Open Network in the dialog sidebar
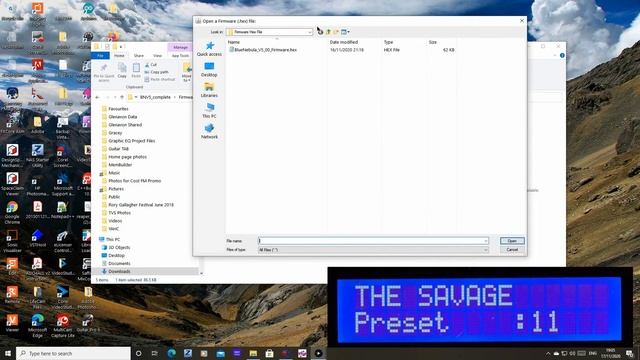This screenshot has height=360, width=640. point(209,131)
